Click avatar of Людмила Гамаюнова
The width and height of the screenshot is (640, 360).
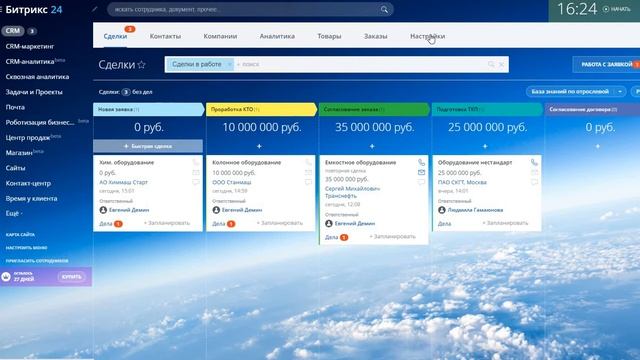pyautogui.click(x=442, y=210)
